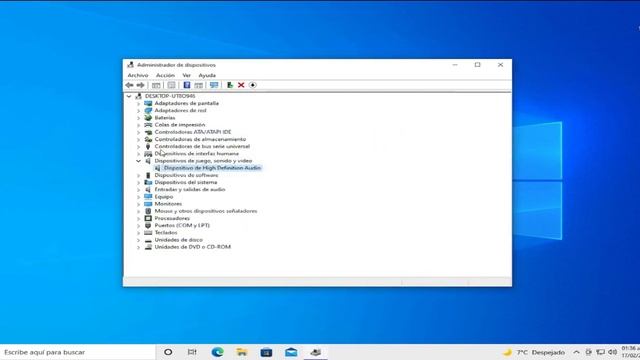Expand Controladoras ATA/ATAPI IDE
640x360 pixels.
138,132
